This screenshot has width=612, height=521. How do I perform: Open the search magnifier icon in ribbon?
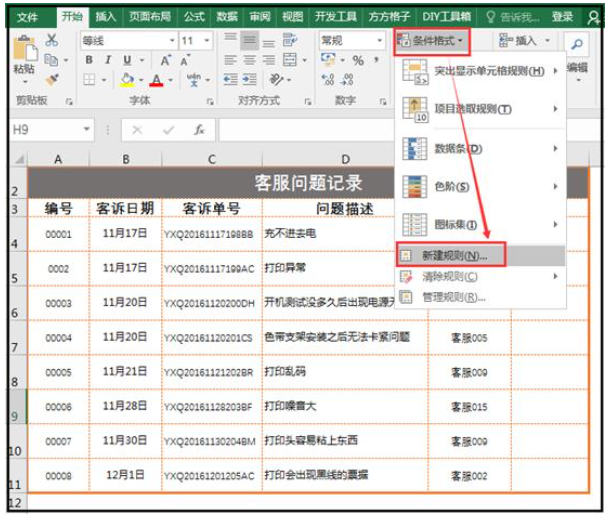[577, 43]
